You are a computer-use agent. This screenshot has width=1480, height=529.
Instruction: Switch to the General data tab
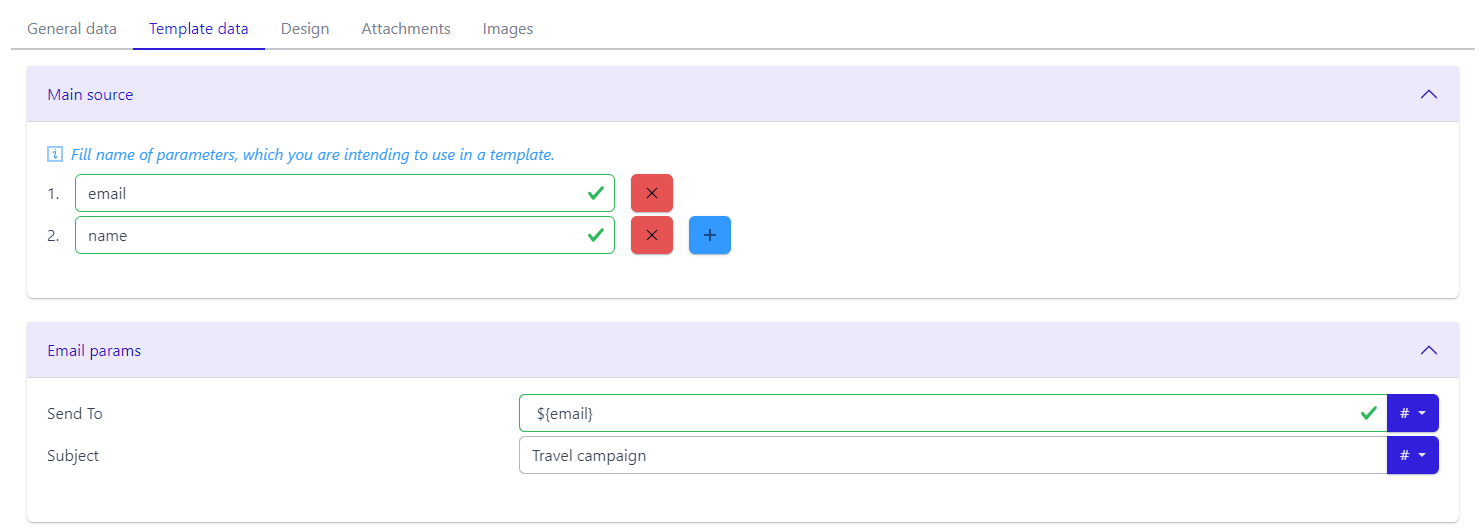[72, 29]
